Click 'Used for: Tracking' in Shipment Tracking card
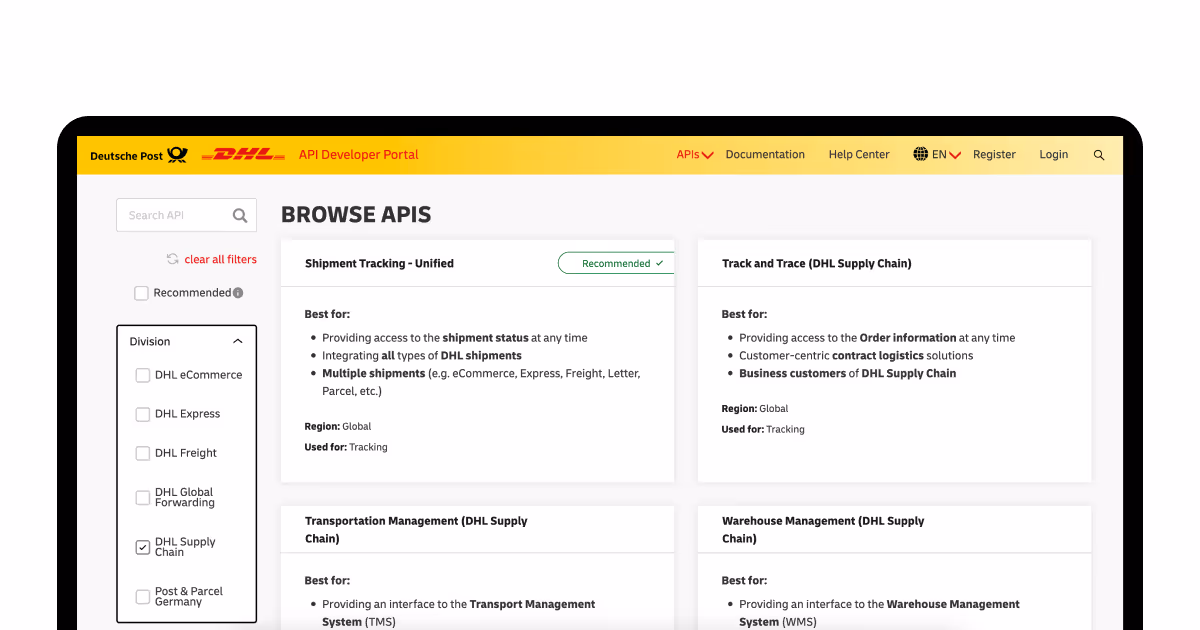The image size is (1200, 630). (x=346, y=447)
